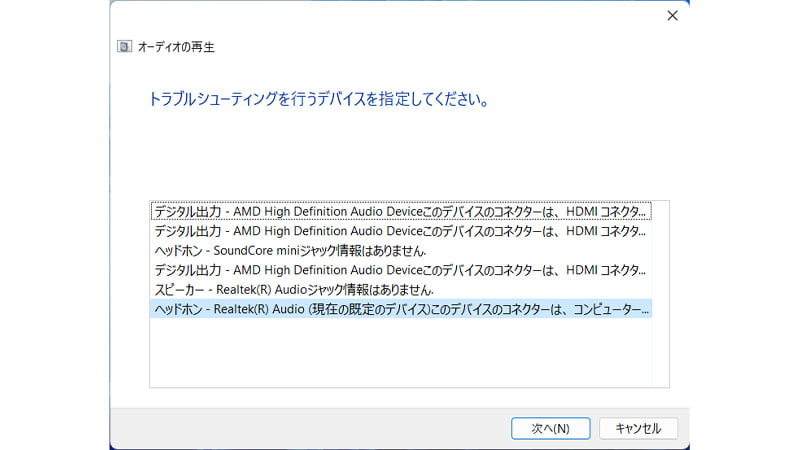
Task: Click the キャンセル button
Action: [x=638, y=428]
